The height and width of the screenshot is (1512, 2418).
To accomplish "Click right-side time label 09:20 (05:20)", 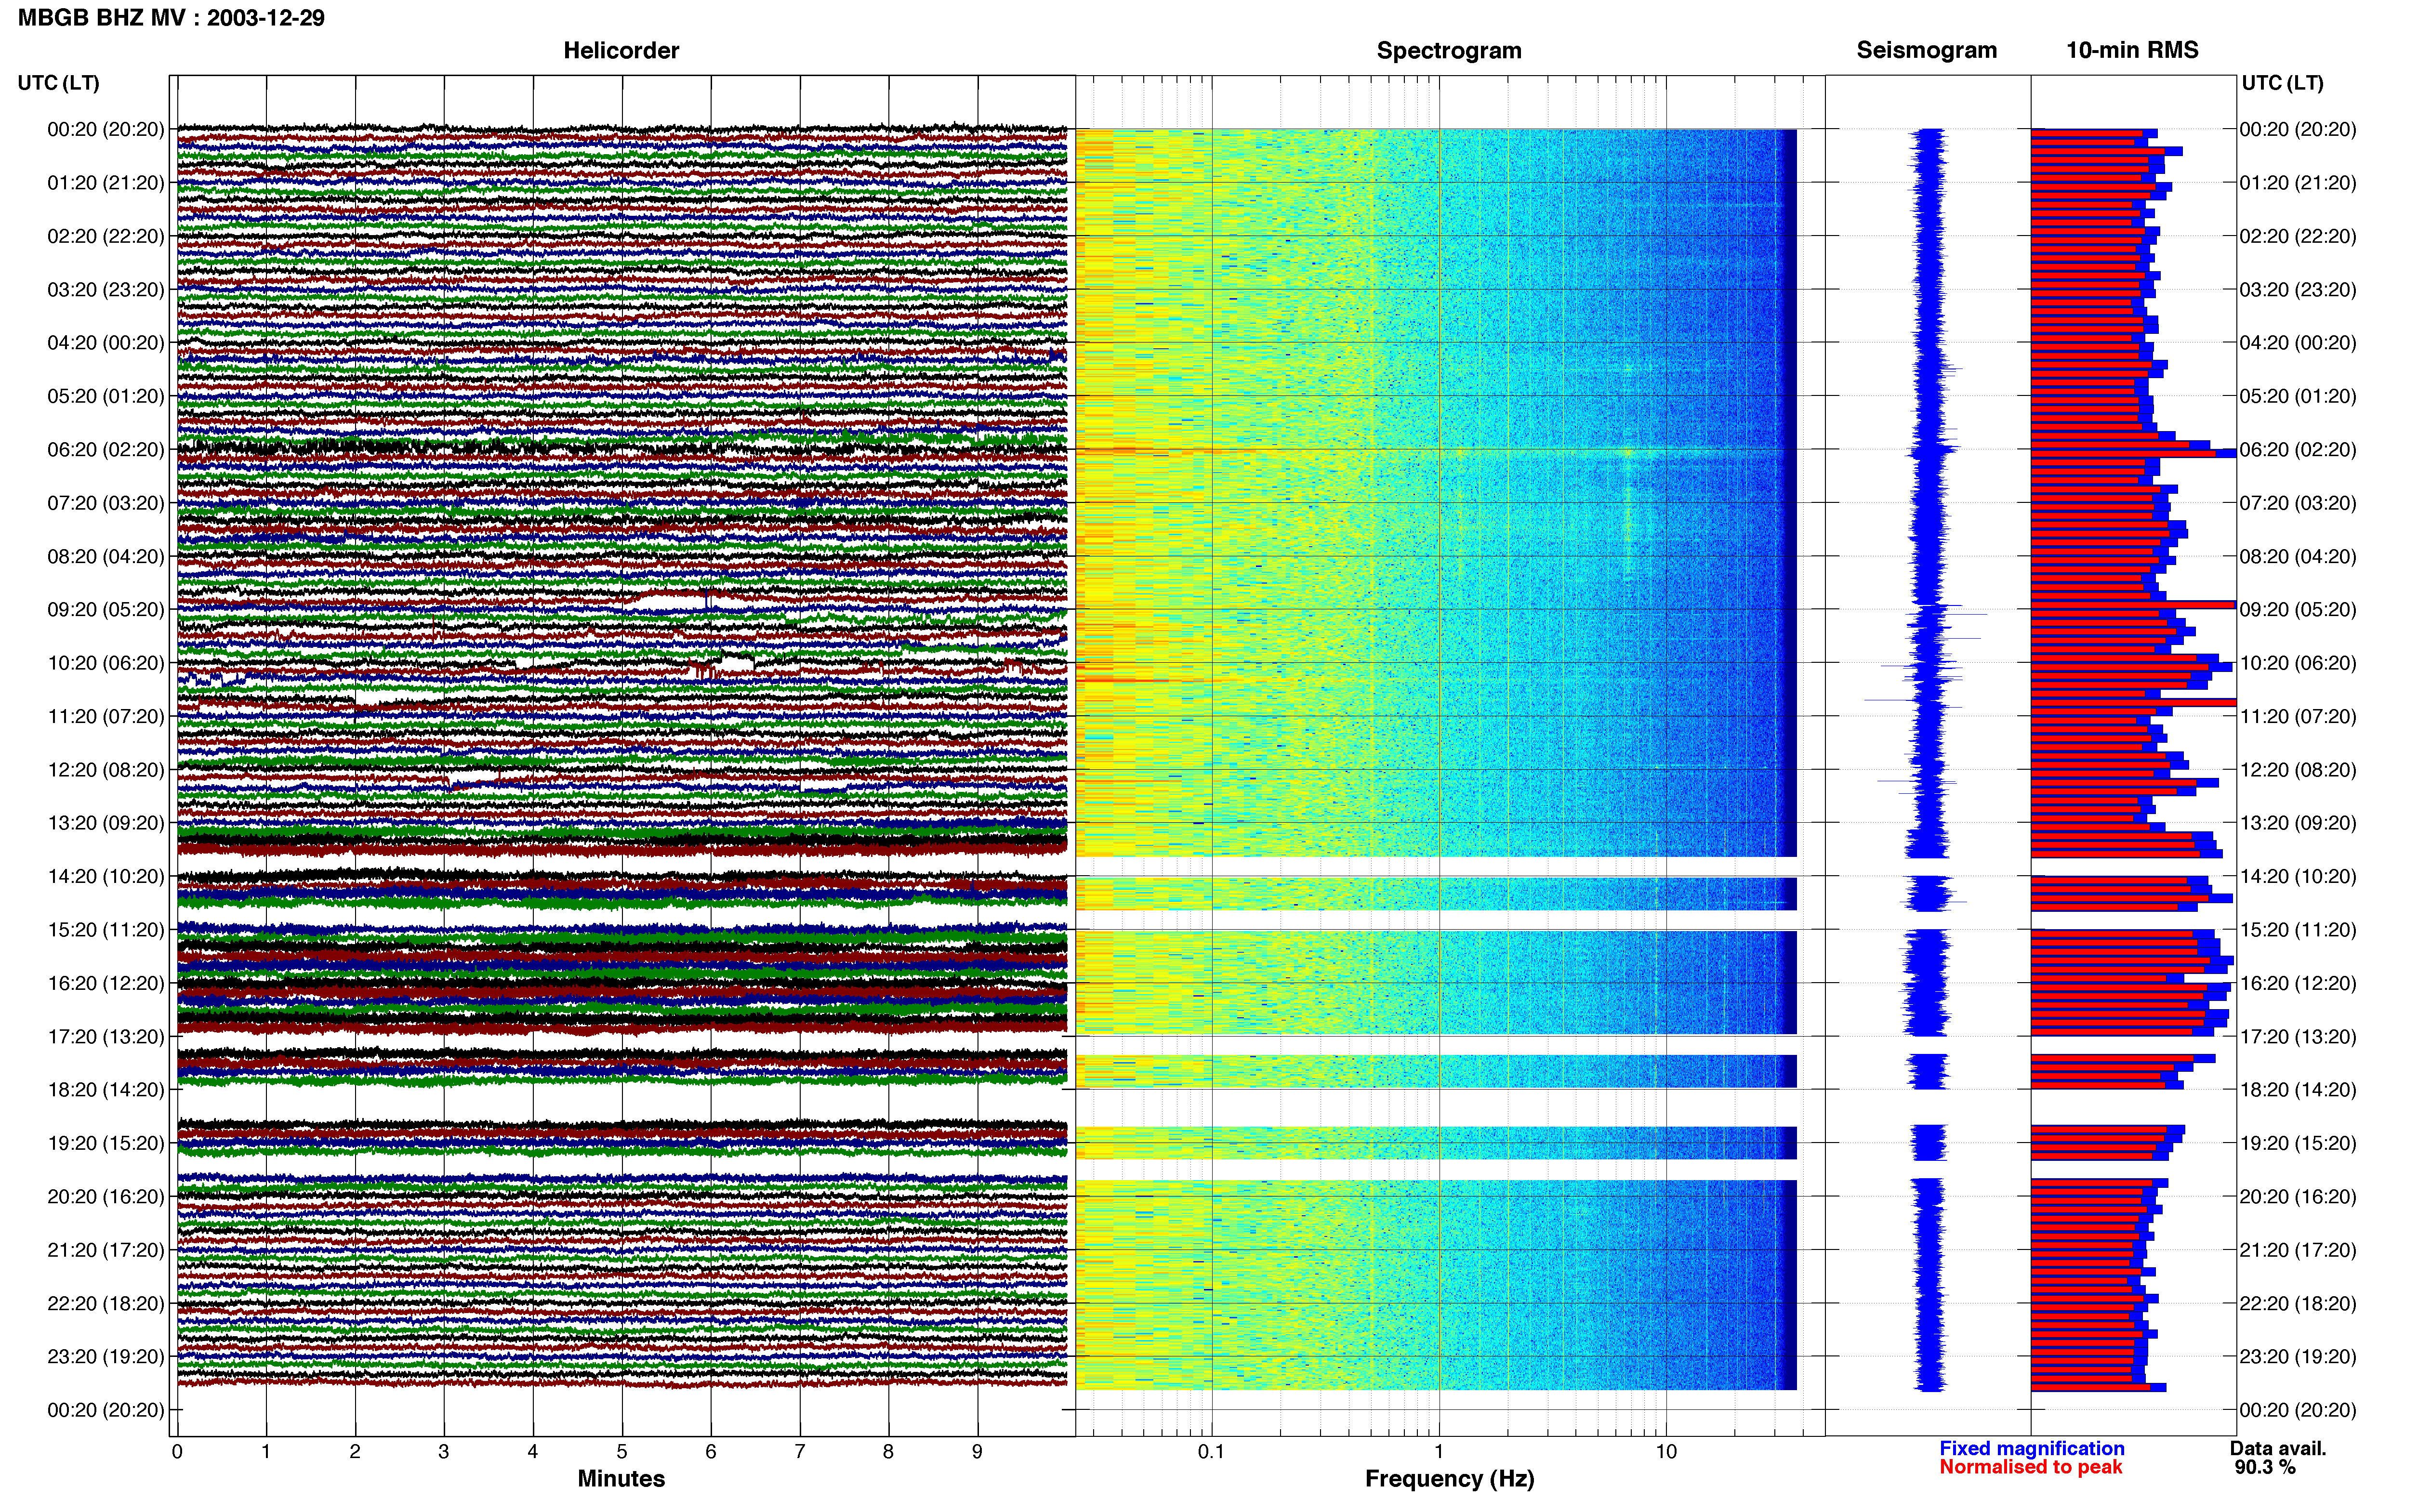I will (2297, 610).
